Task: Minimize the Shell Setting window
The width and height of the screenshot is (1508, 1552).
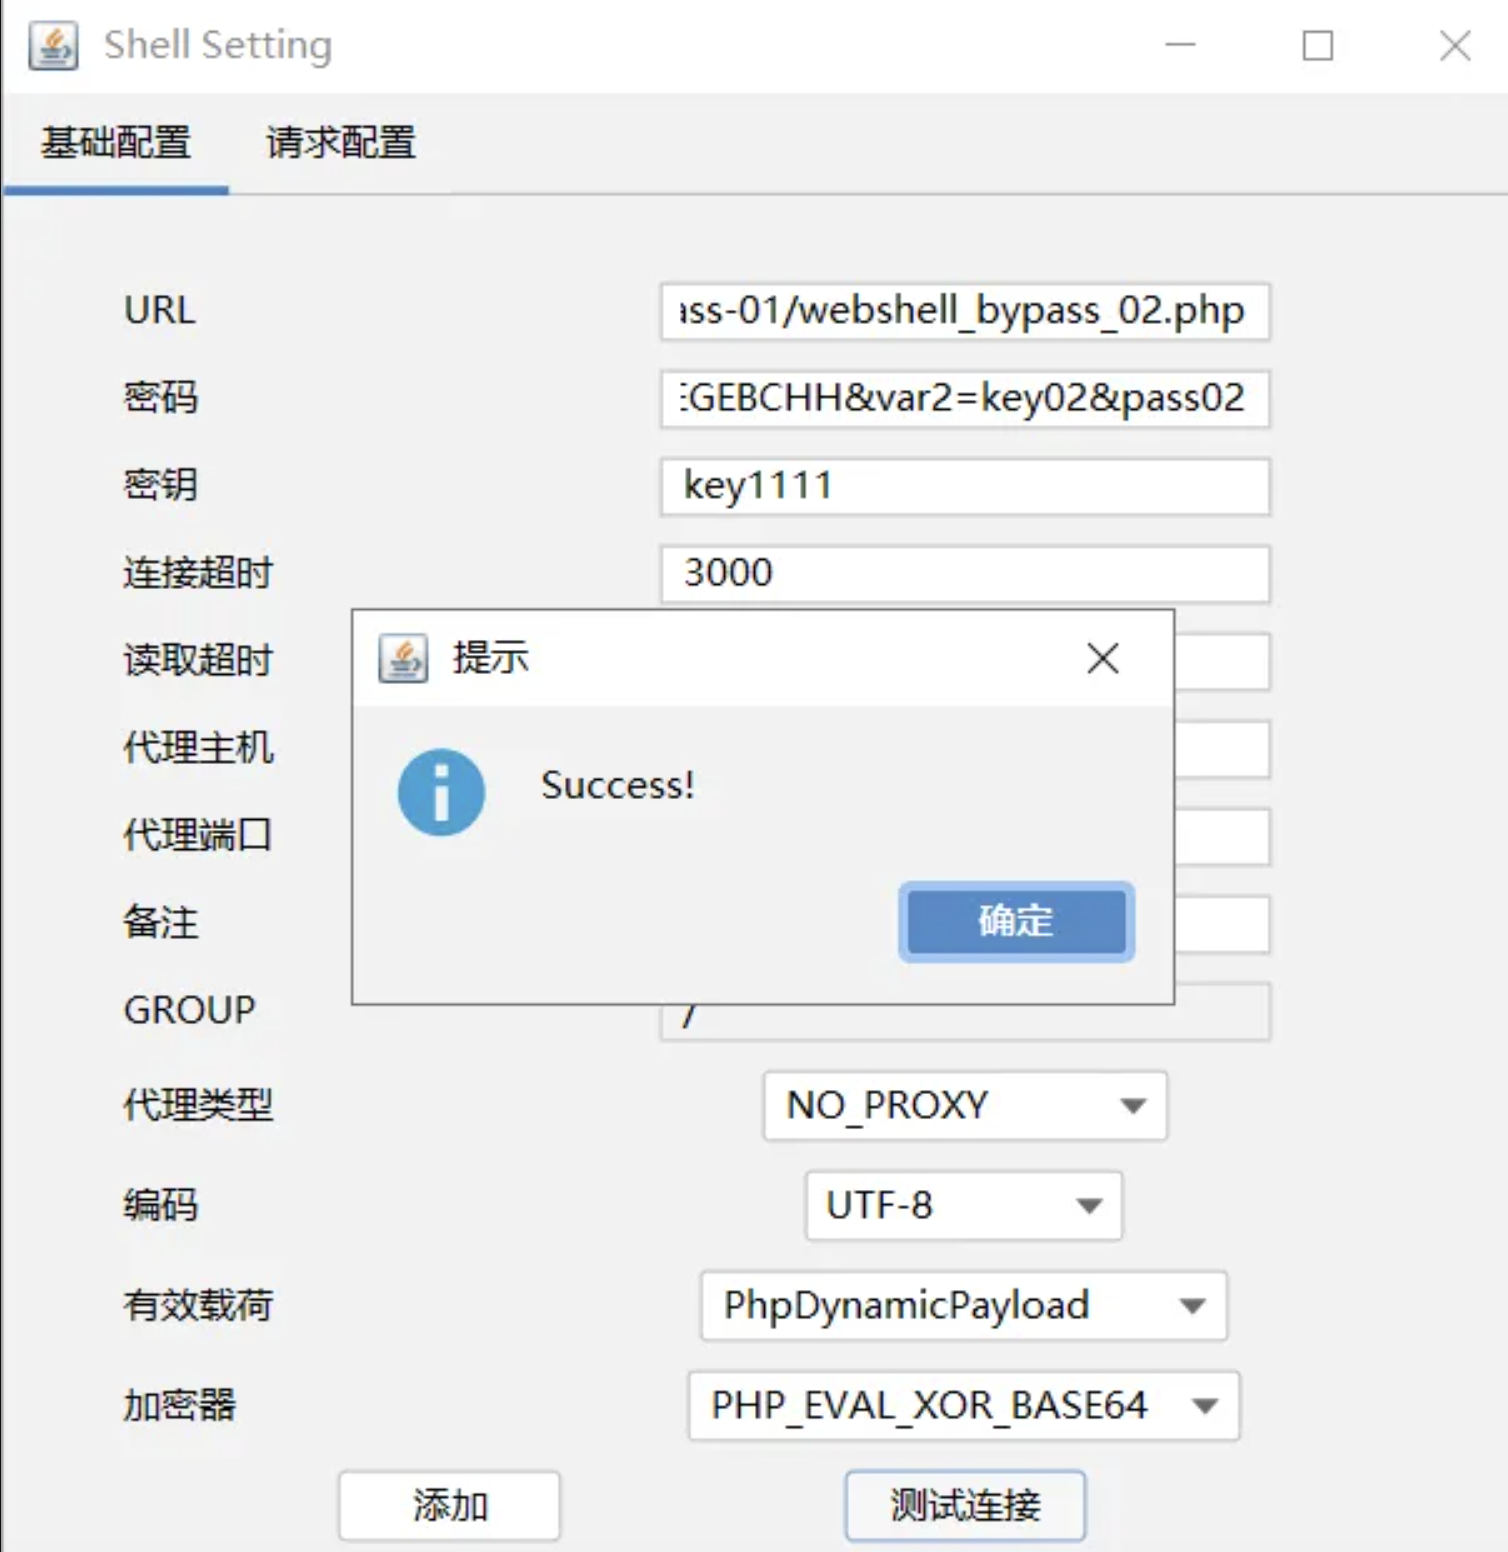Action: tap(1181, 46)
